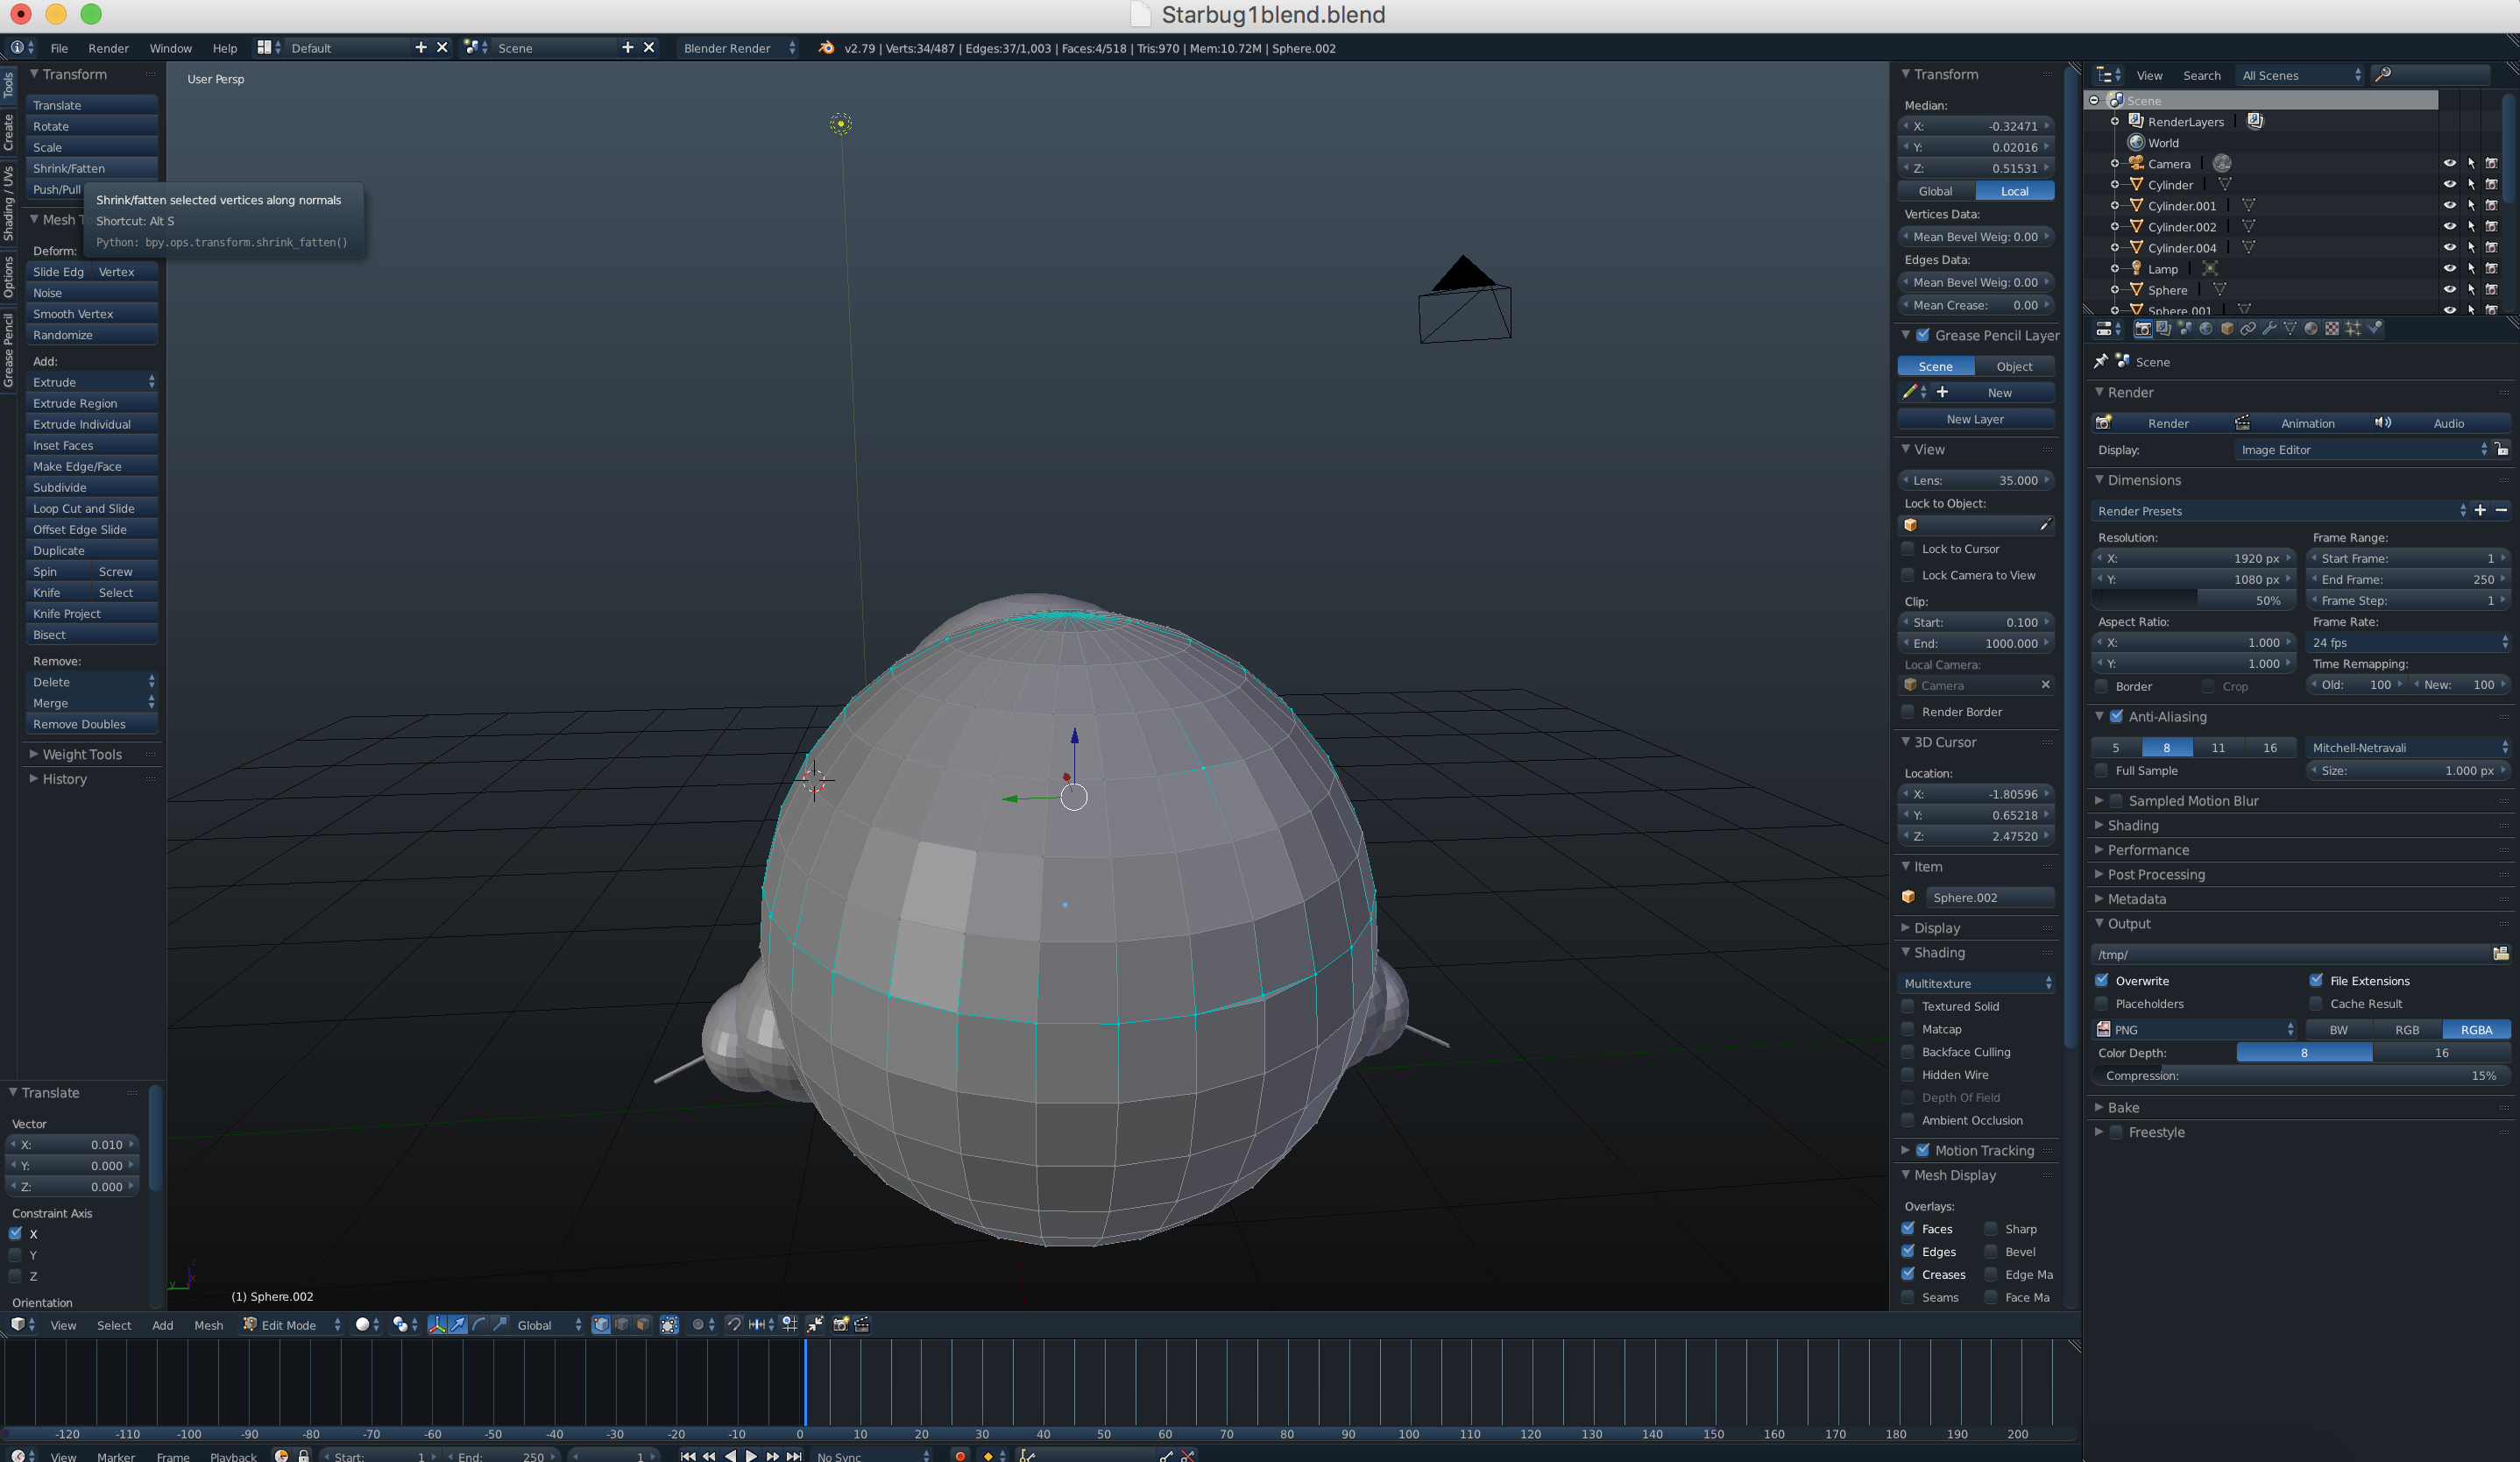The height and width of the screenshot is (1462, 2520).
Task: Open the Window menu
Action: point(171,48)
